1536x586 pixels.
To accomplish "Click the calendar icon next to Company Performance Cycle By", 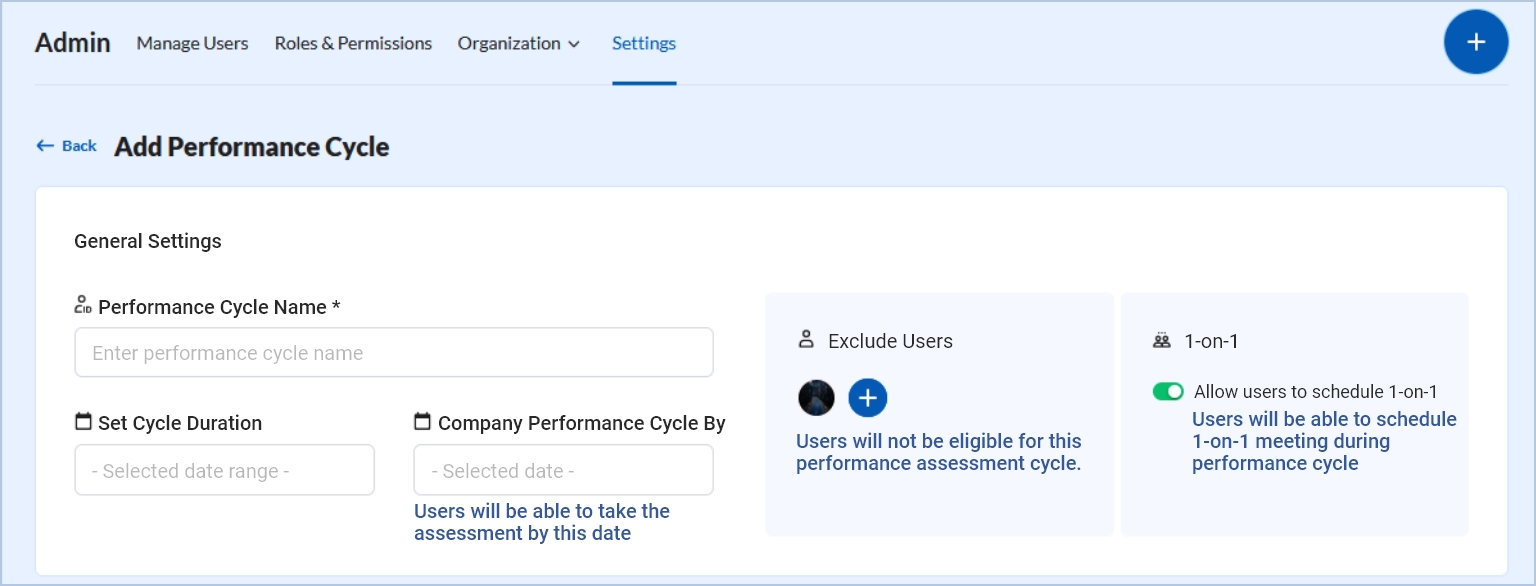I will click(x=422, y=422).
